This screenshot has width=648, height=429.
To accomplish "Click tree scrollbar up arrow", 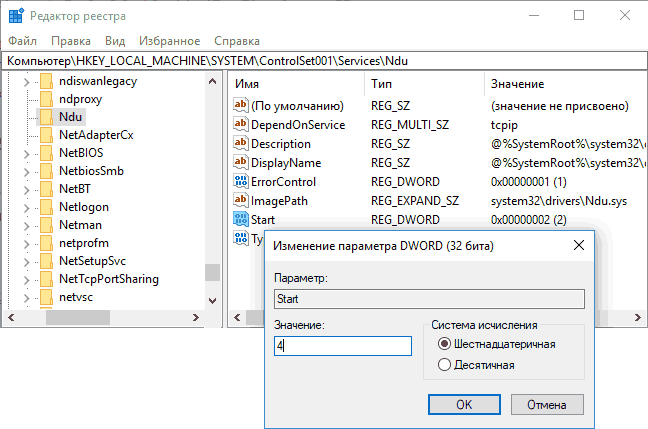I will (x=212, y=81).
